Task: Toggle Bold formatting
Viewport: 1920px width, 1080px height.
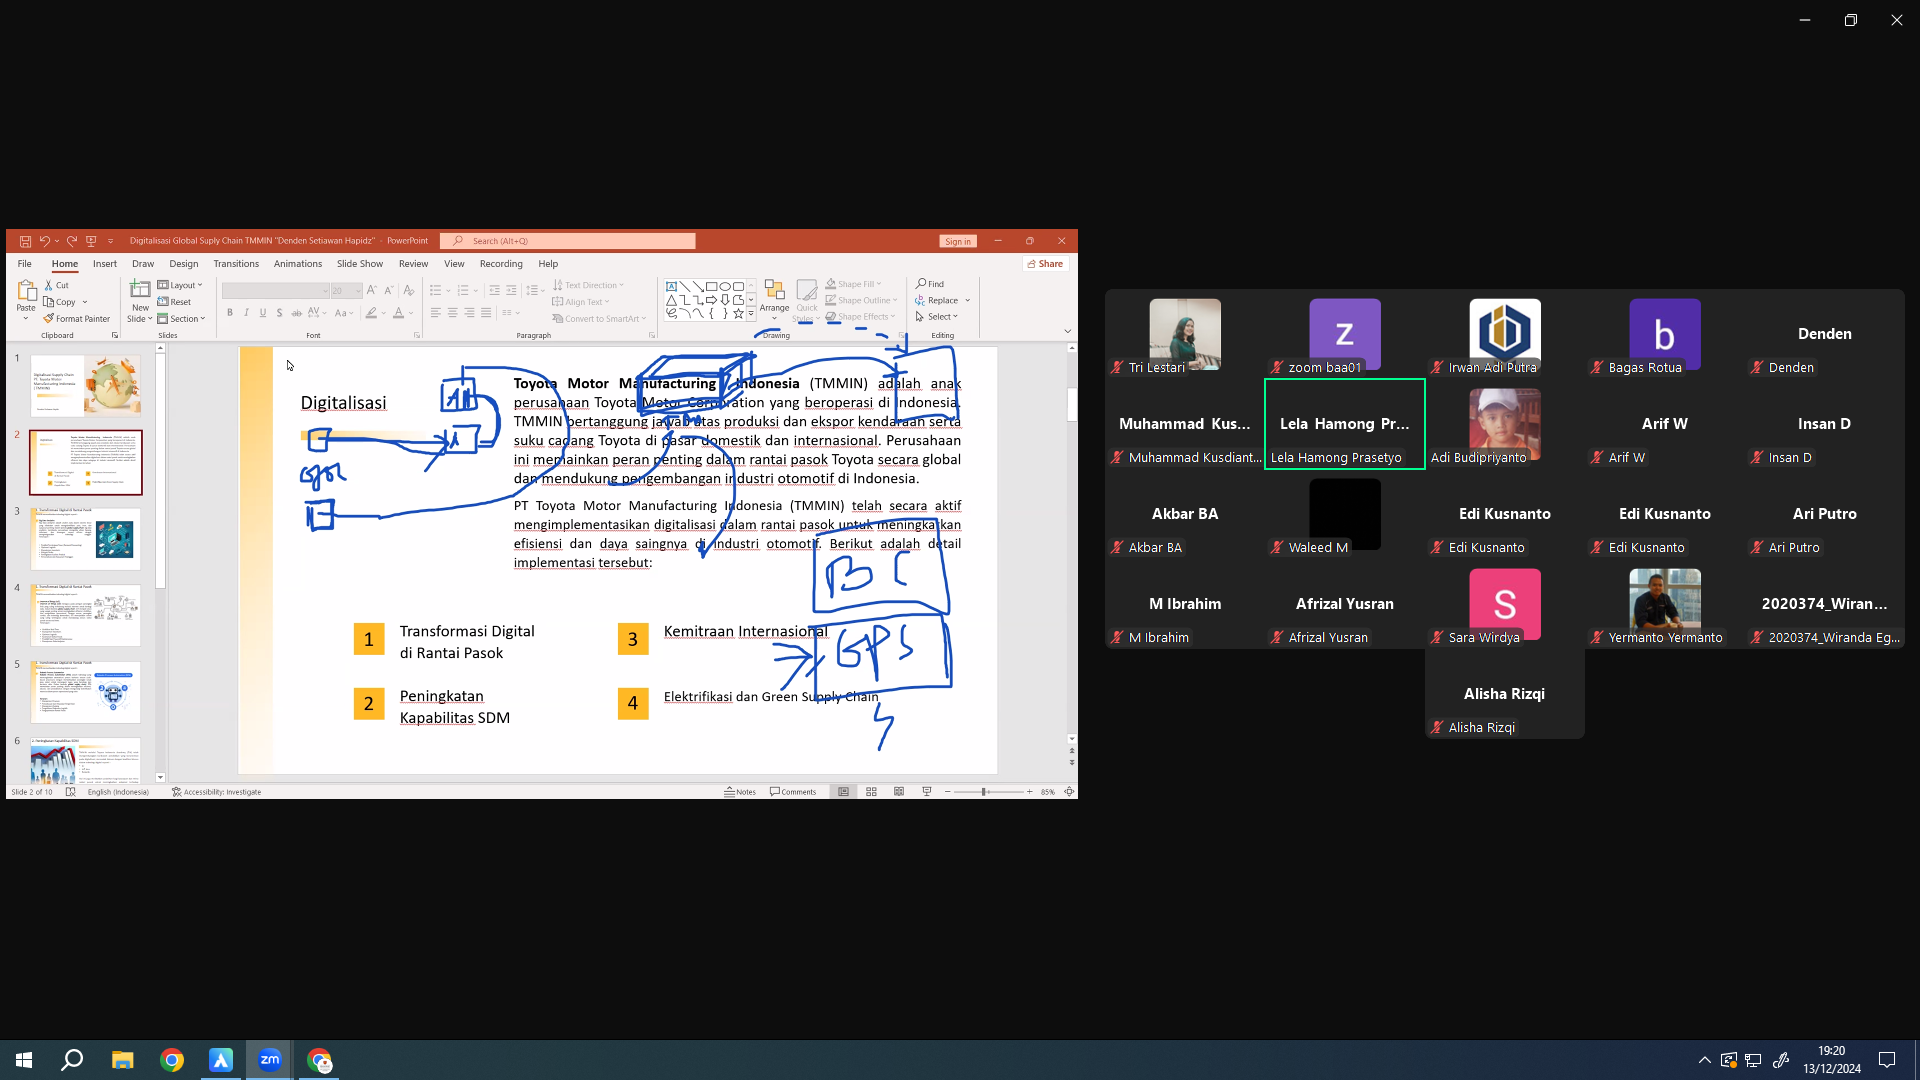Action: click(x=230, y=313)
